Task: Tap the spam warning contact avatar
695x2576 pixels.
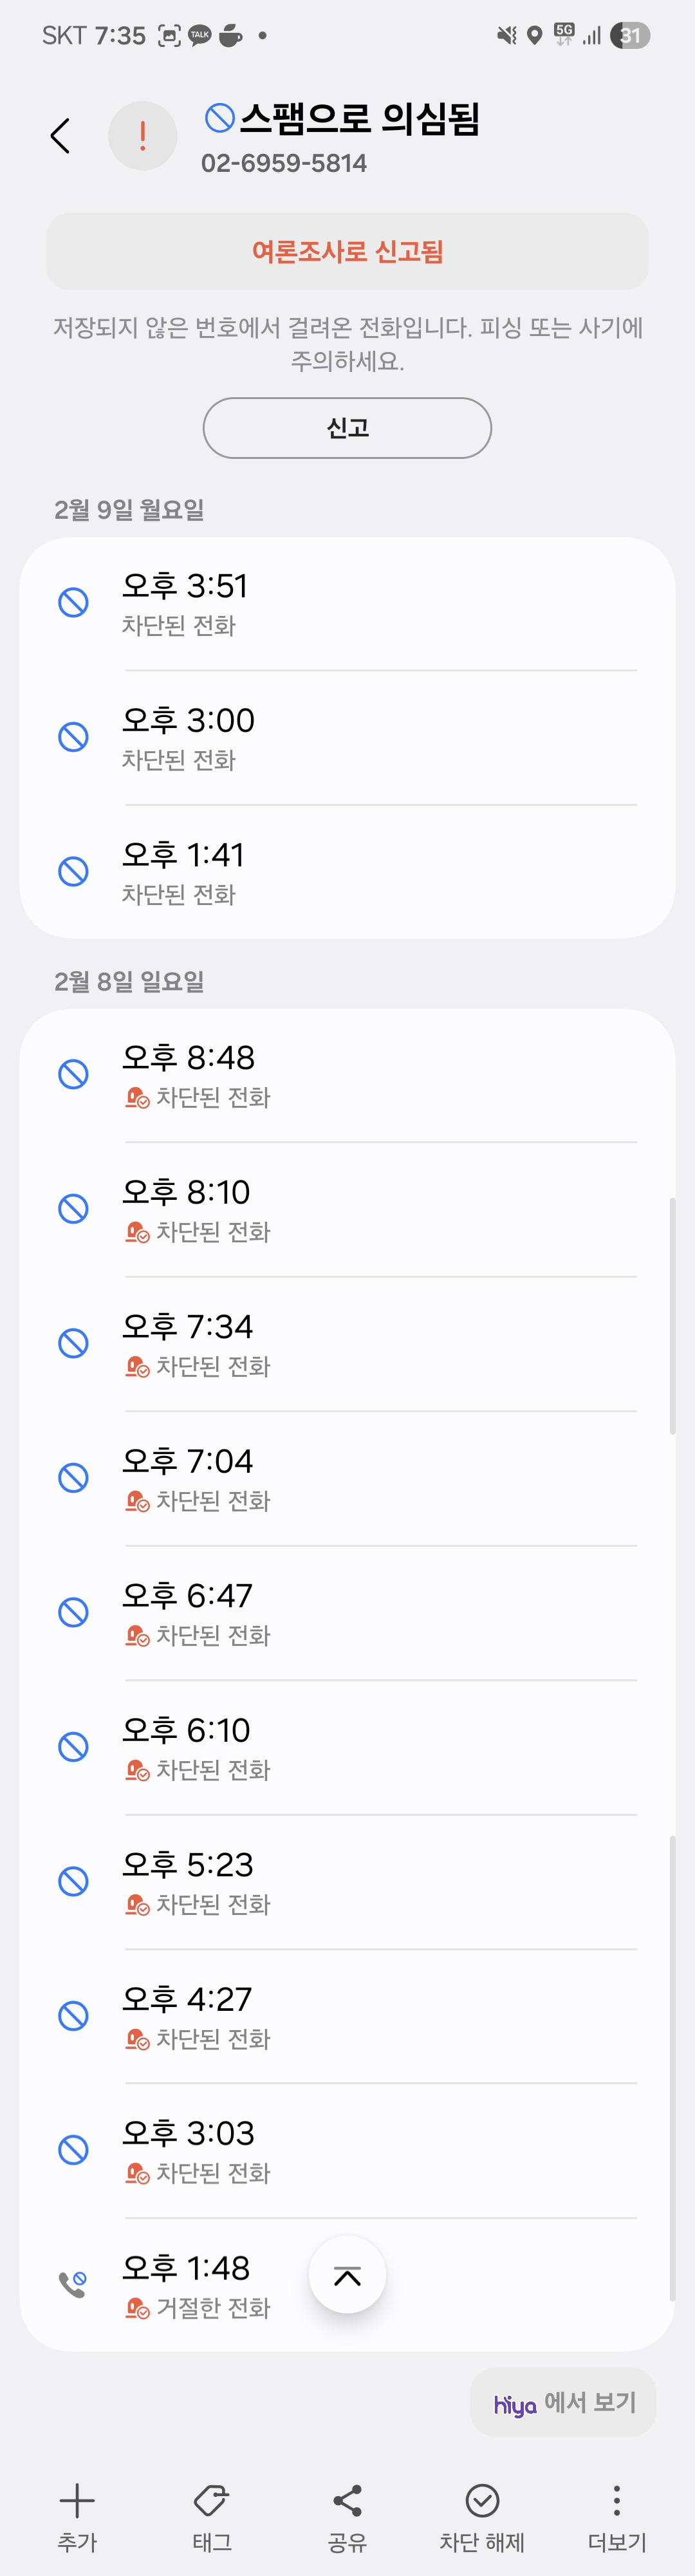Action: 143,136
